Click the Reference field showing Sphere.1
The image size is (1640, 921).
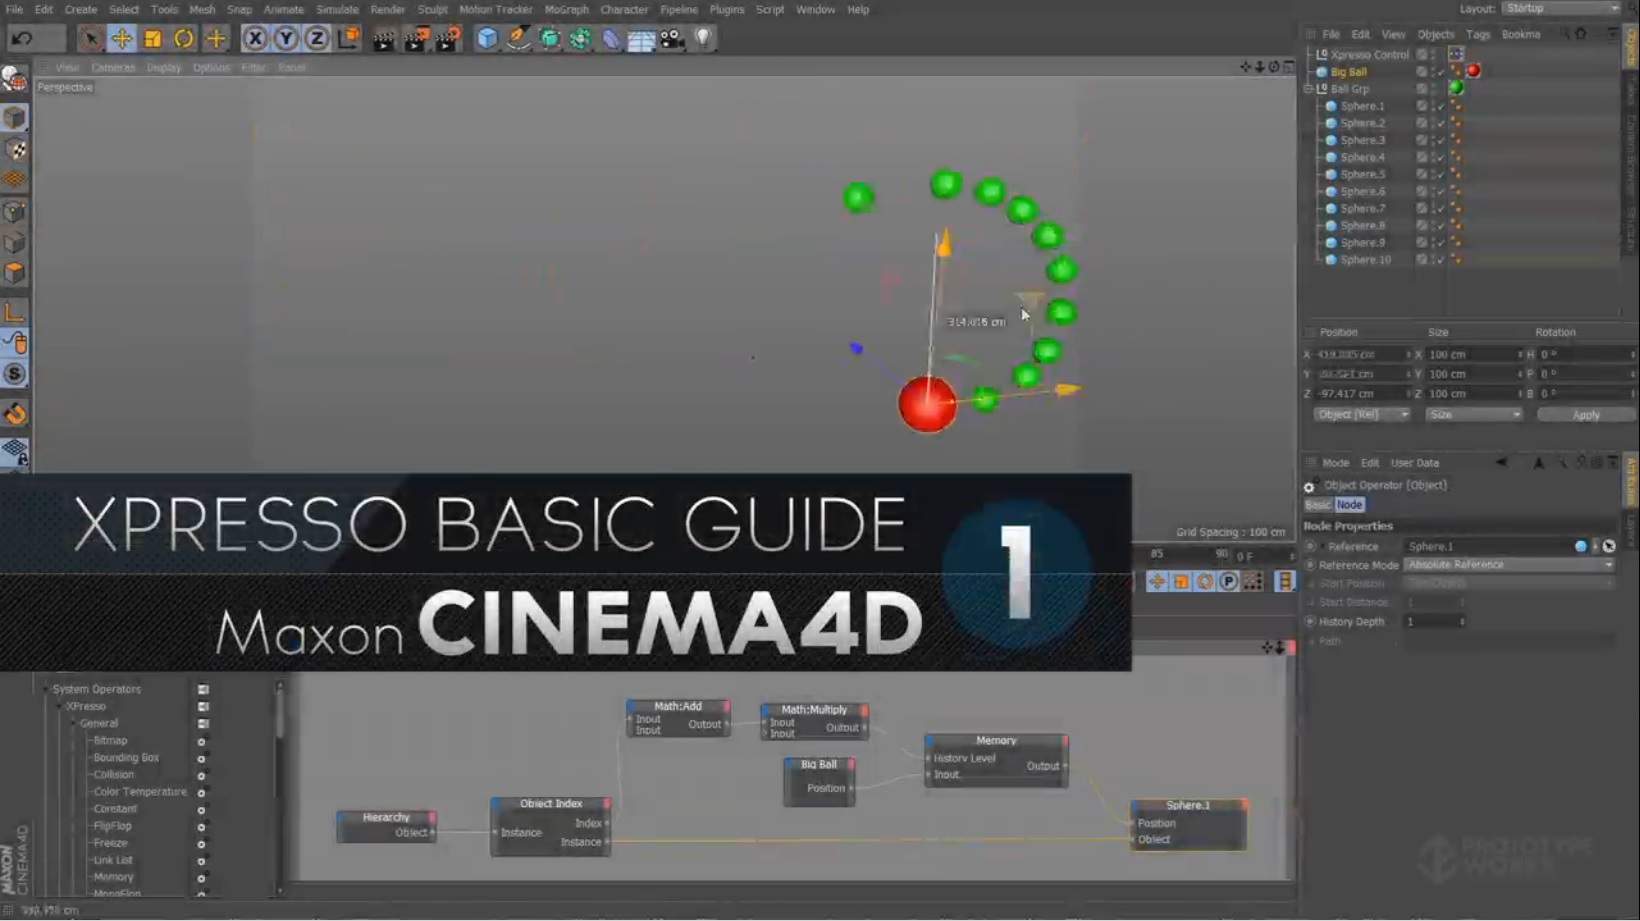pyautogui.click(x=1488, y=547)
